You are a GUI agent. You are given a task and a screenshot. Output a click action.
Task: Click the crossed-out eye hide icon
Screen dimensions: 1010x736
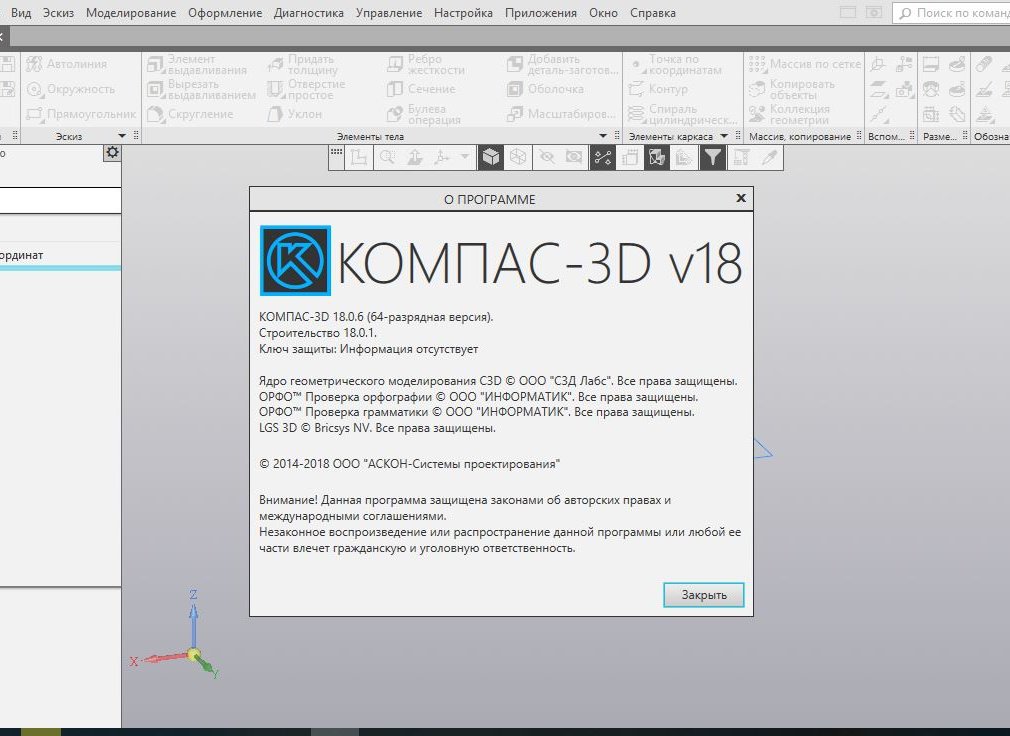[x=547, y=157]
